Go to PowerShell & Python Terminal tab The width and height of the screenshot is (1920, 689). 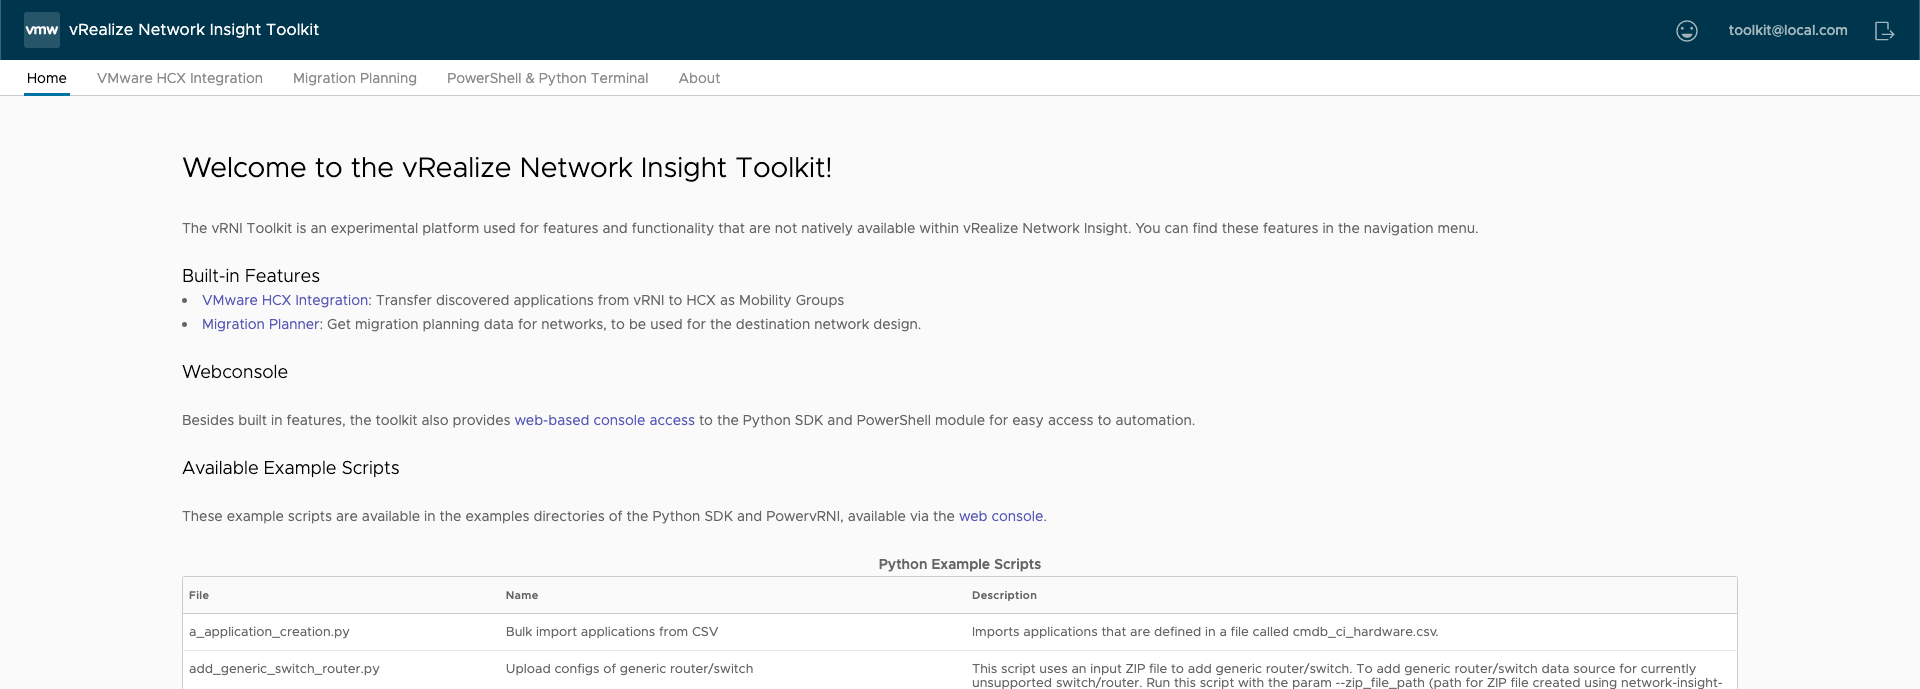click(547, 78)
